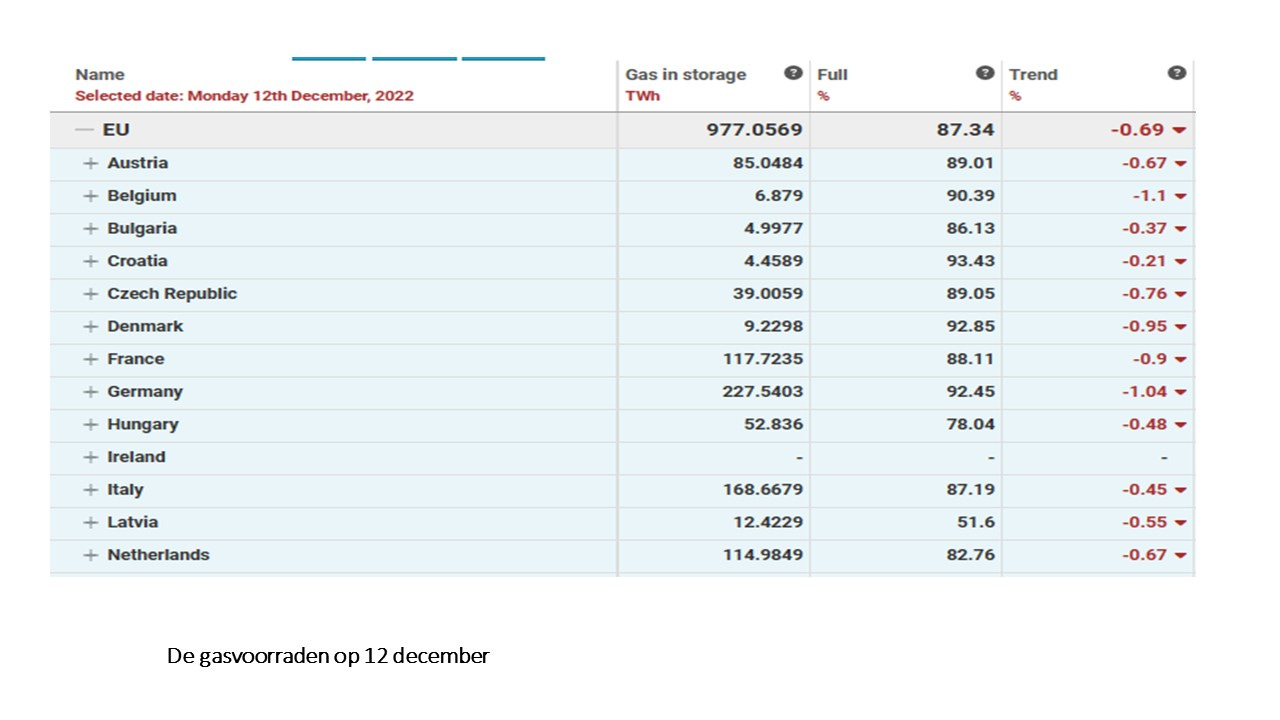Expand the Austria row
1280x720 pixels.
pyautogui.click(x=91, y=163)
